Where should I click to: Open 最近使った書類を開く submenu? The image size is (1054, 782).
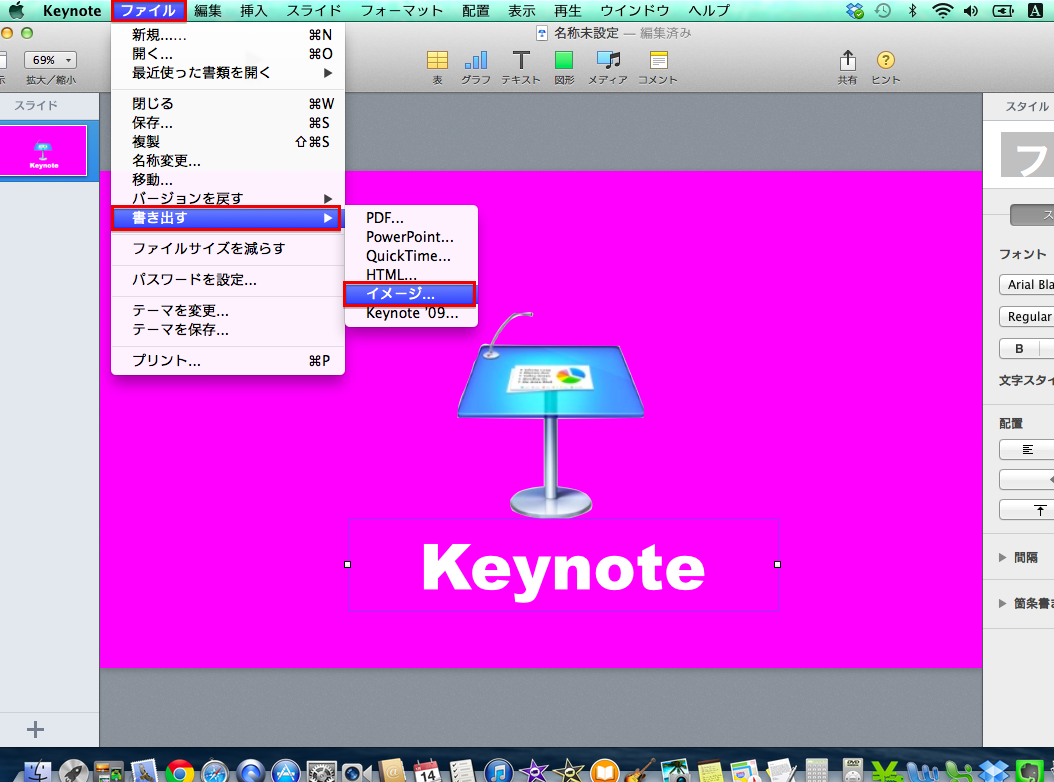pos(228,73)
